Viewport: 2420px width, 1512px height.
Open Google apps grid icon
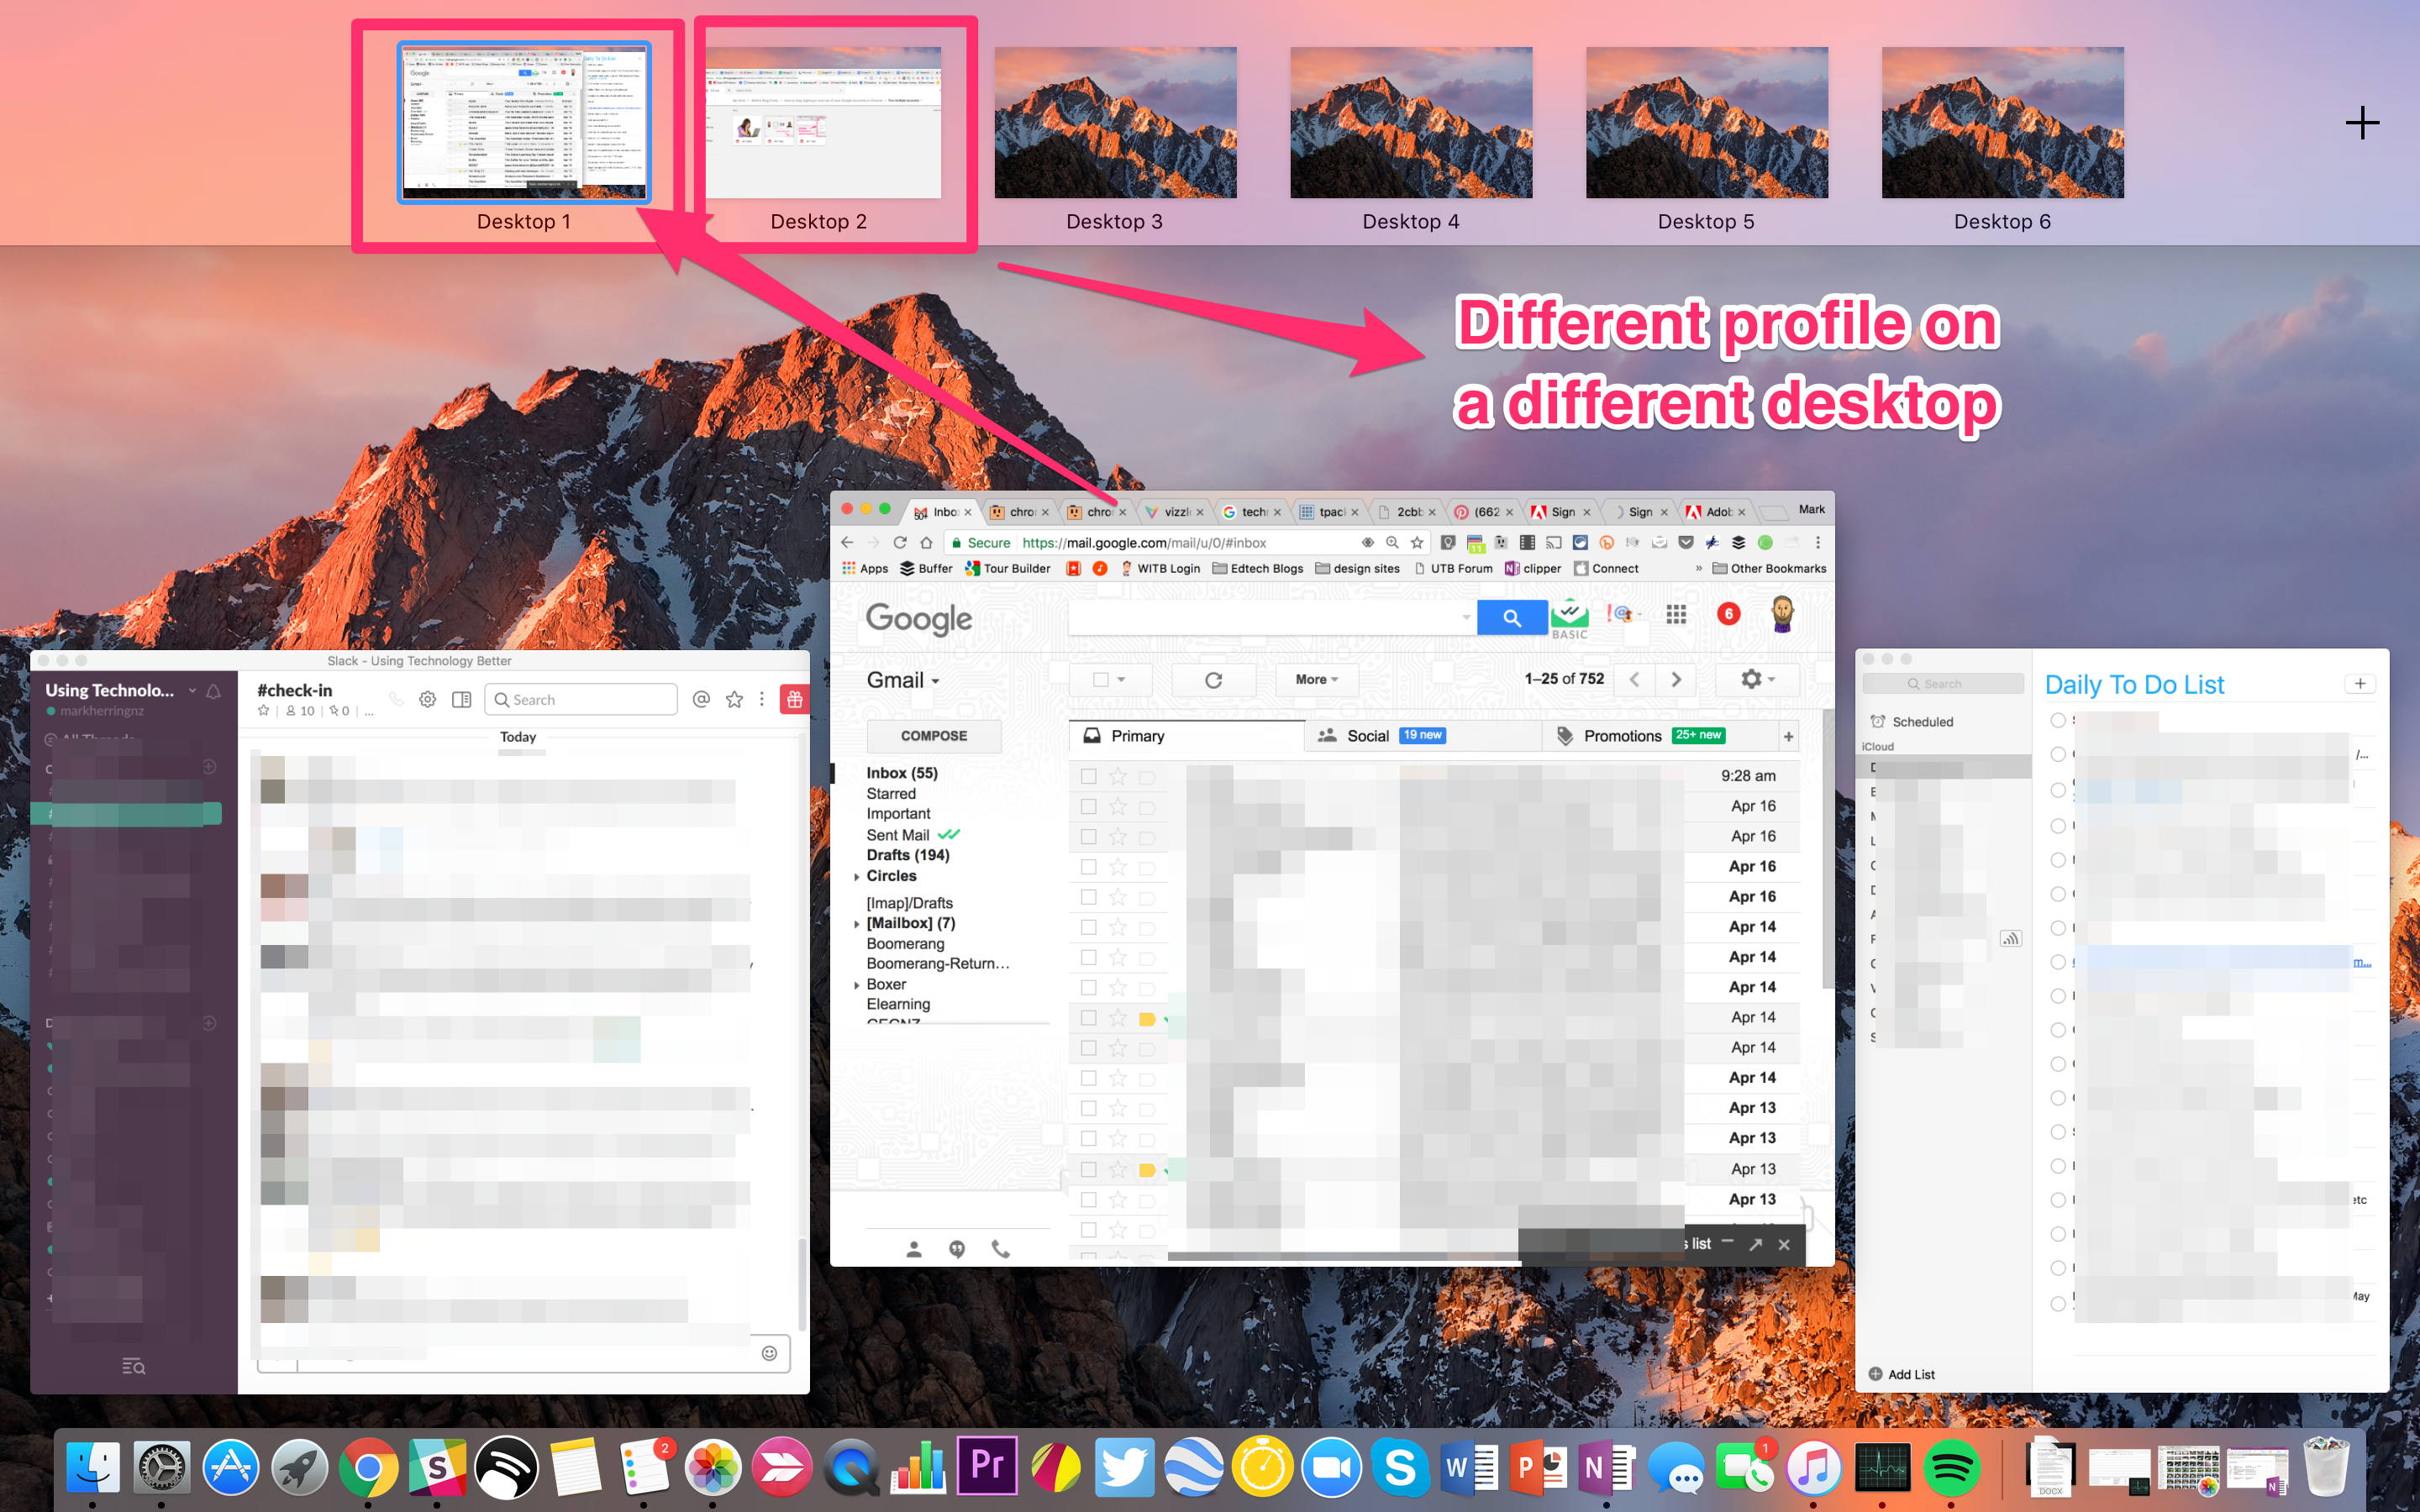coord(1676,615)
